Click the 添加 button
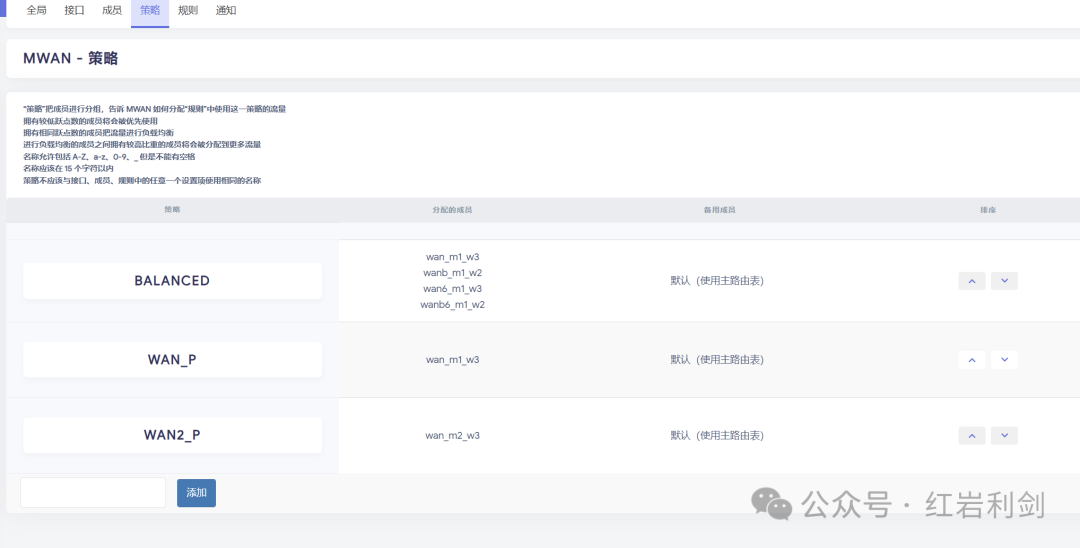This screenshot has height=548, width=1080. [x=196, y=493]
